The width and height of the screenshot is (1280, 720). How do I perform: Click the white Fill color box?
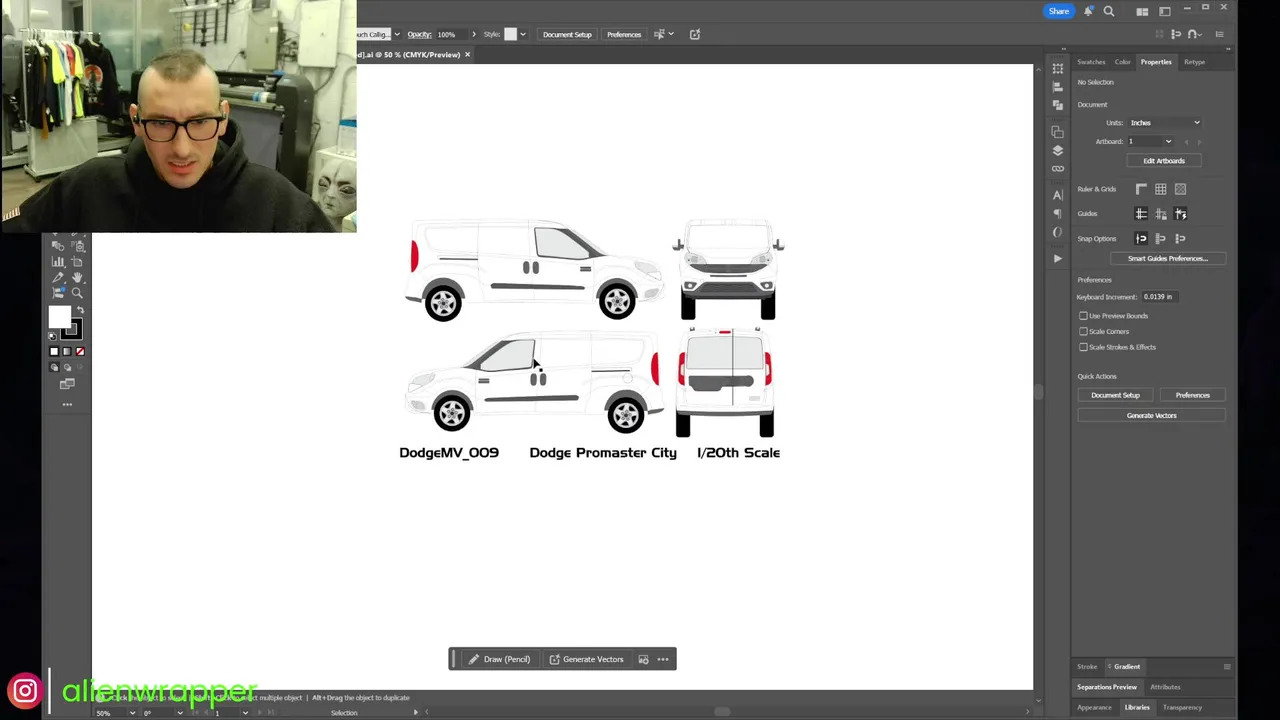point(59,319)
